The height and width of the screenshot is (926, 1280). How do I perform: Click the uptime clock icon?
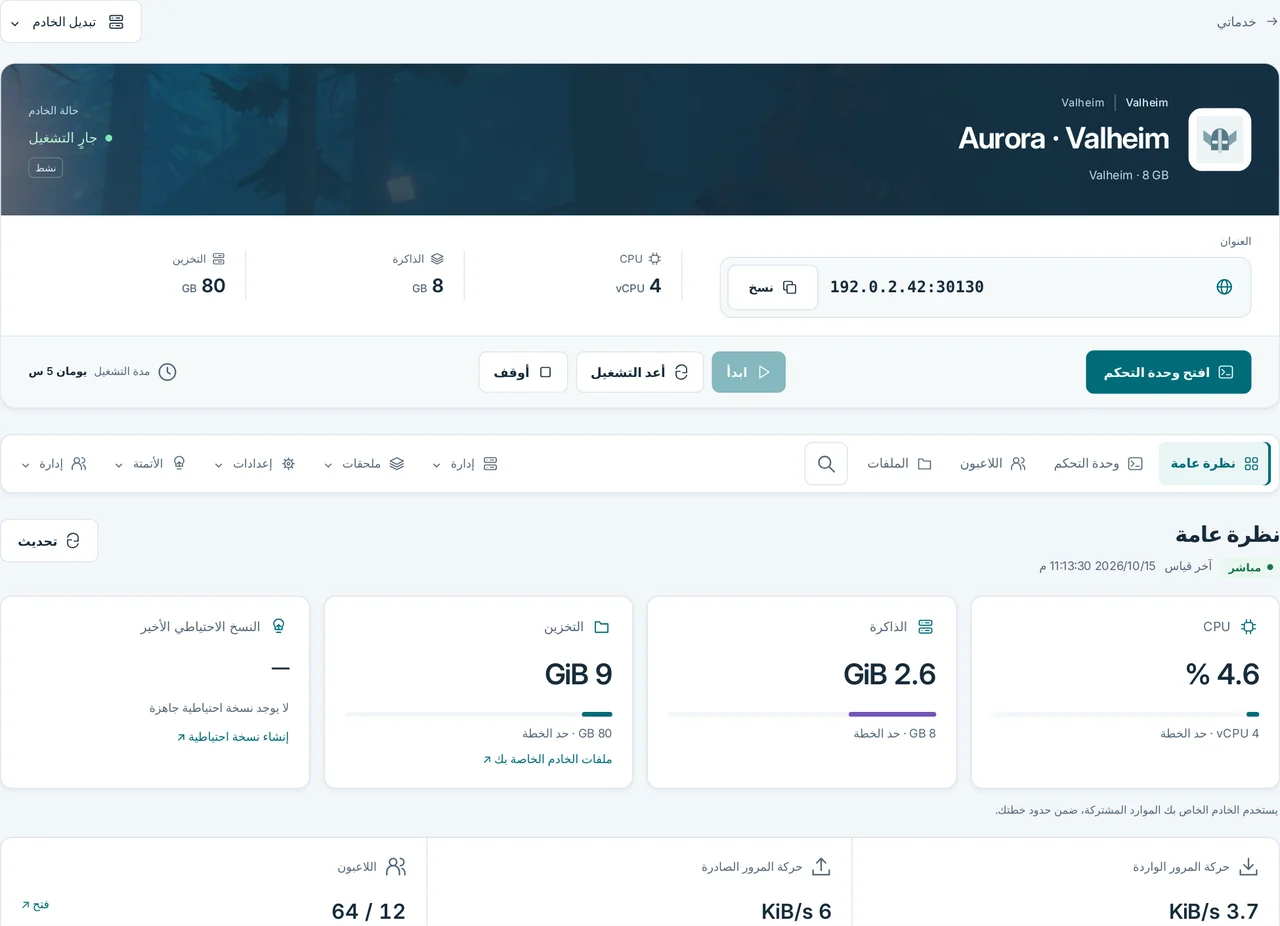167,372
